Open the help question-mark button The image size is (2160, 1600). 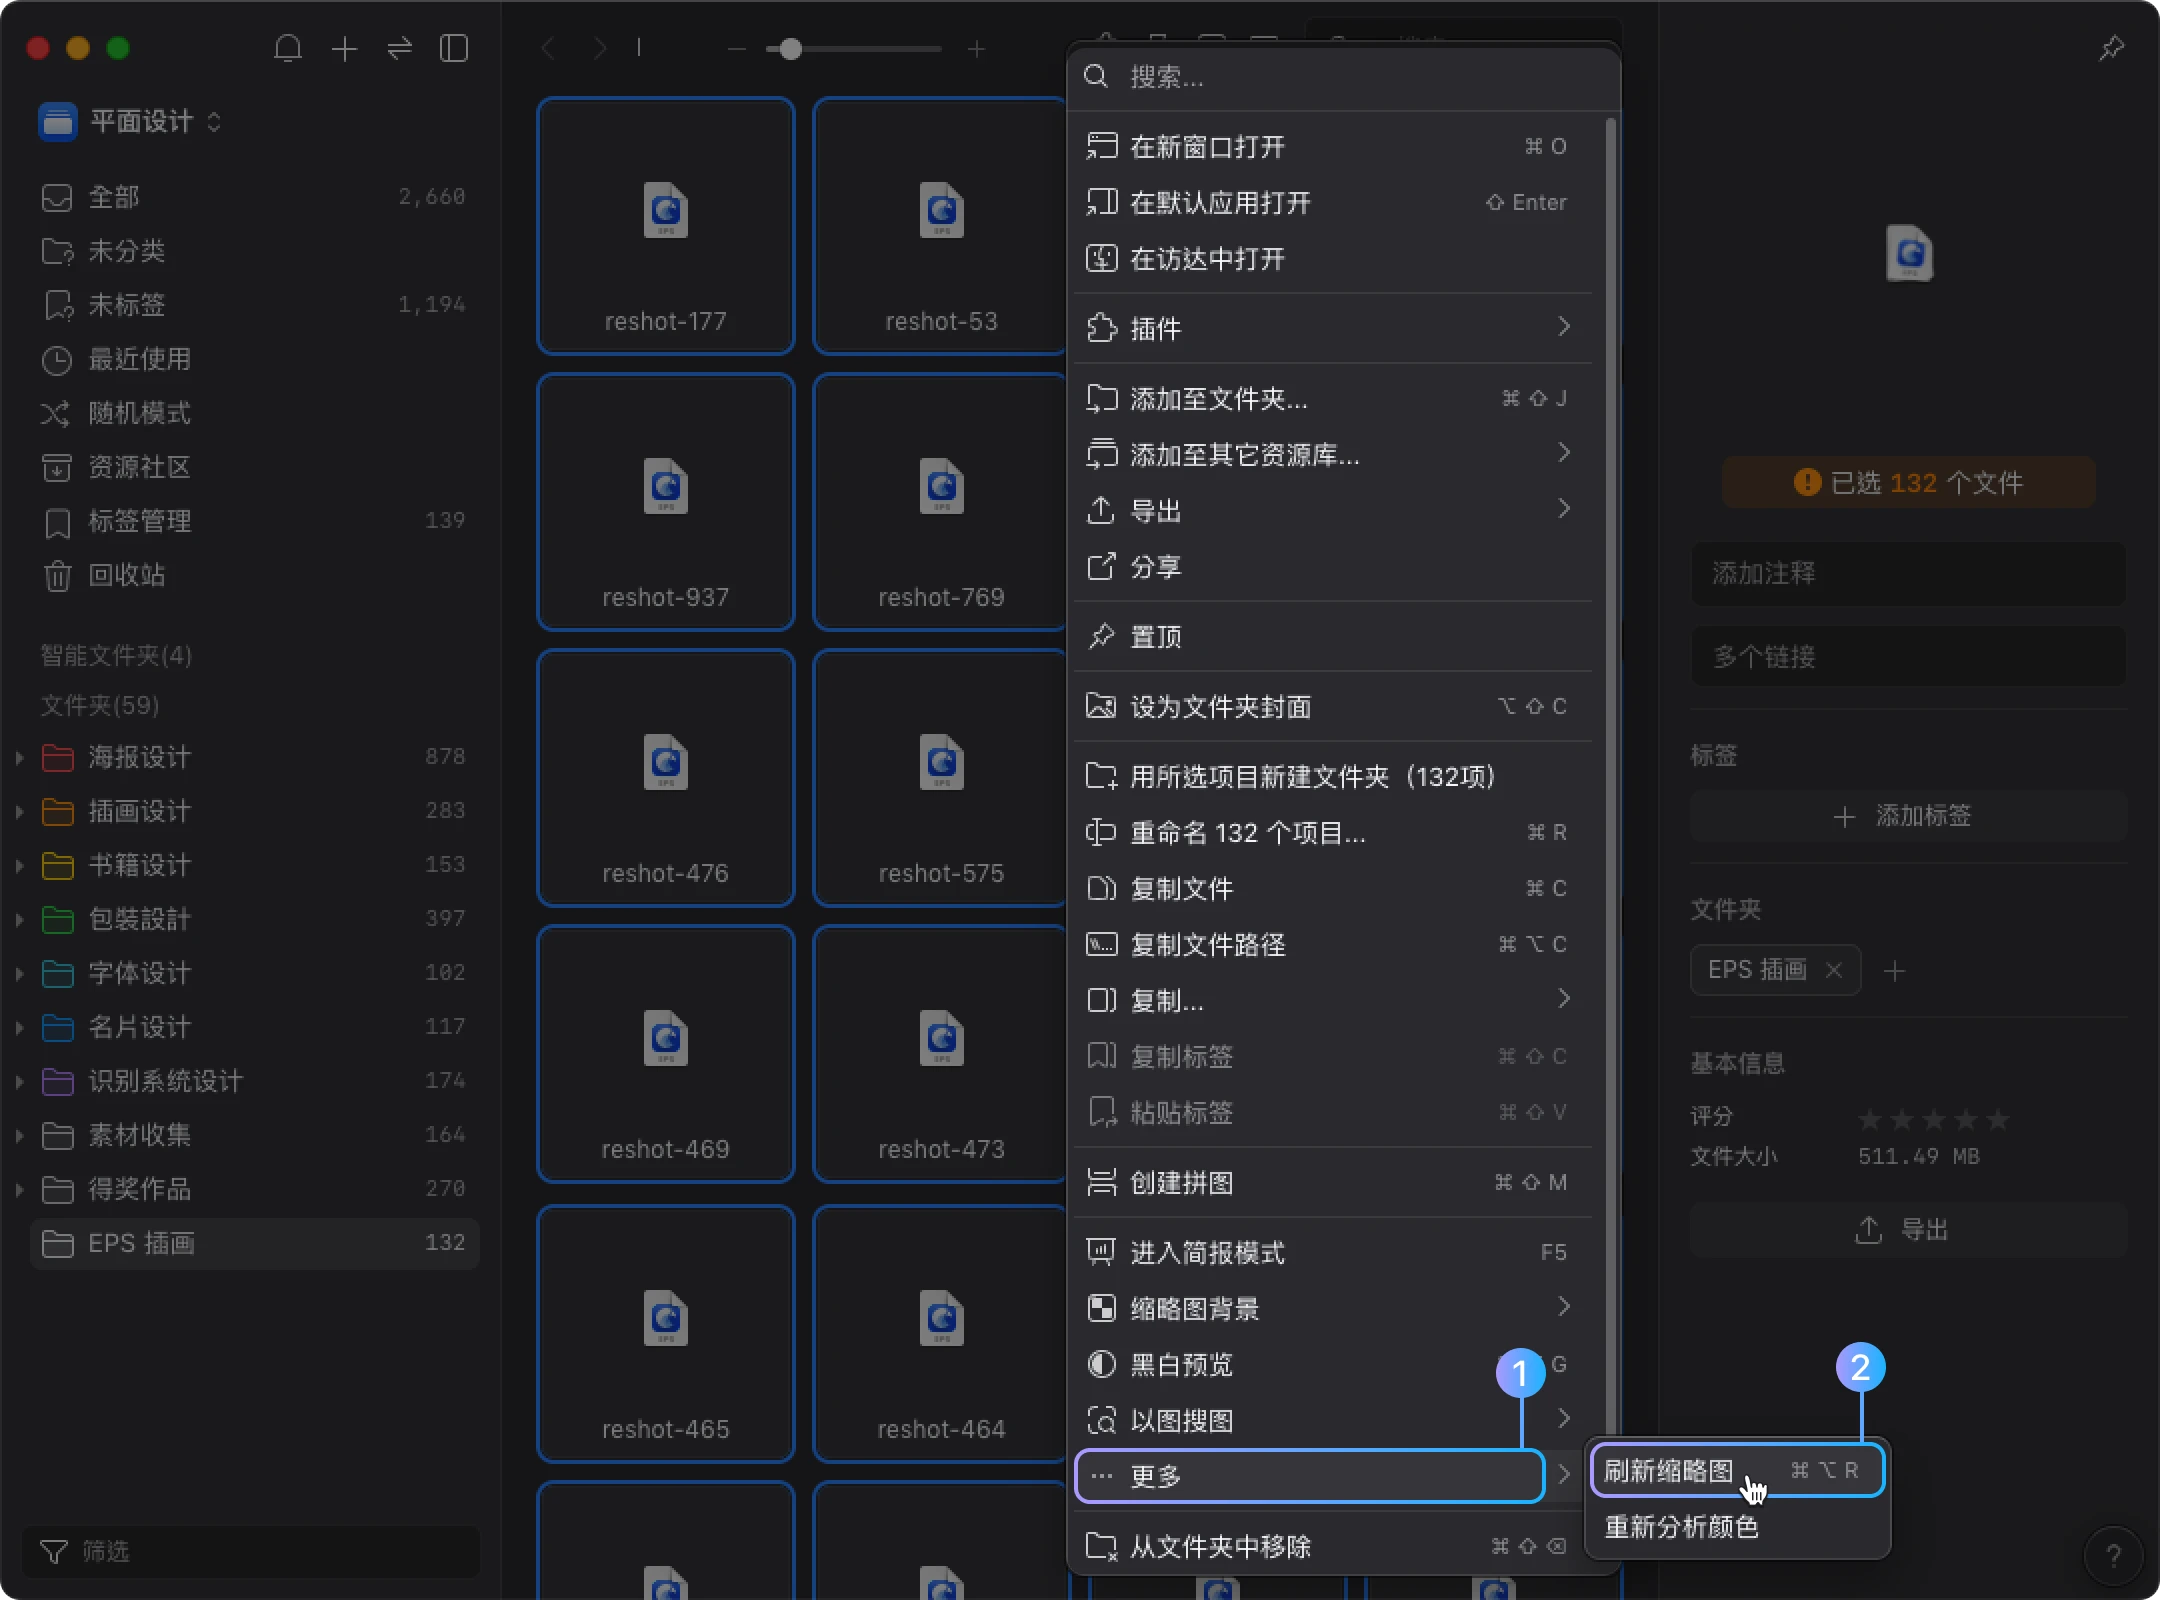[x=2113, y=1555]
